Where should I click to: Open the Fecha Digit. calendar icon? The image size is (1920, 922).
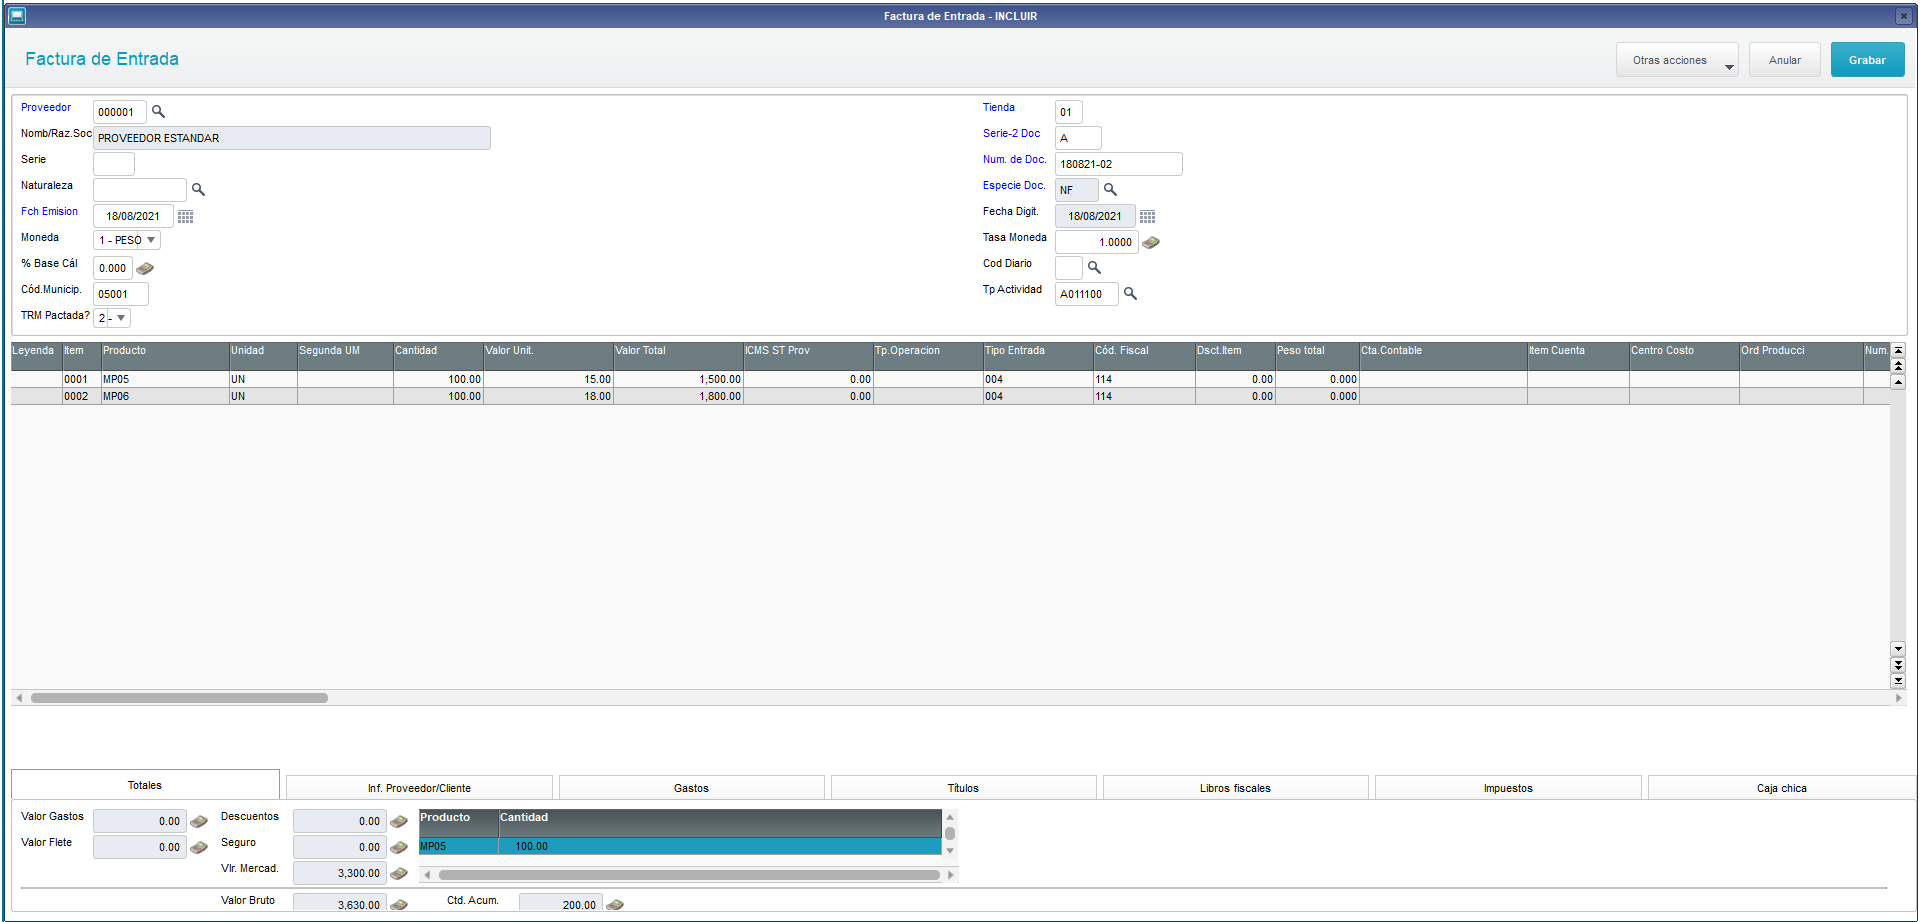click(1148, 216)
